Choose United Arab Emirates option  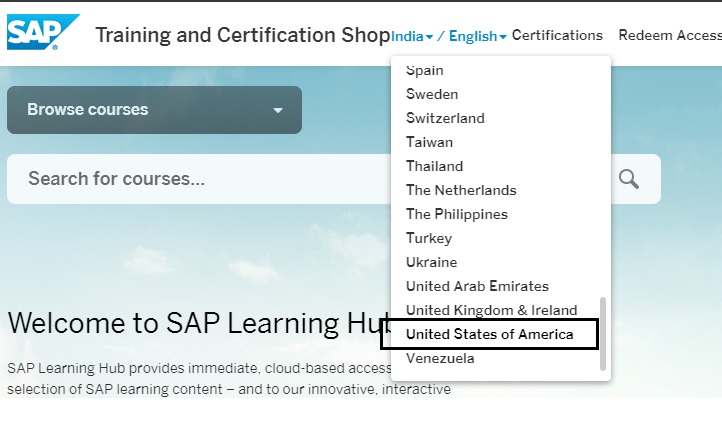pos(477,286)
